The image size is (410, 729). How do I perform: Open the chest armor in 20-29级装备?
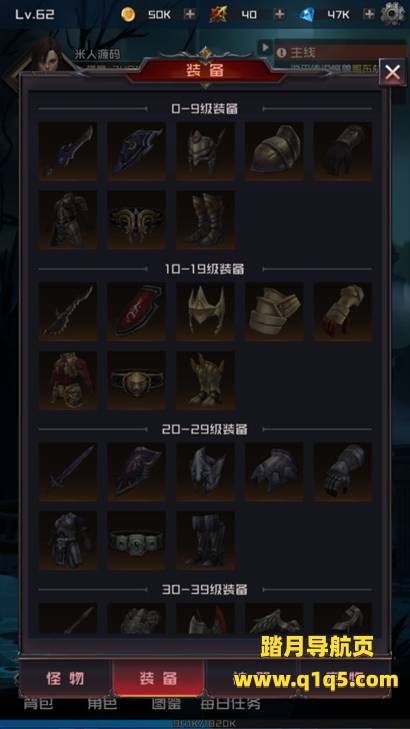coord(68,540)
